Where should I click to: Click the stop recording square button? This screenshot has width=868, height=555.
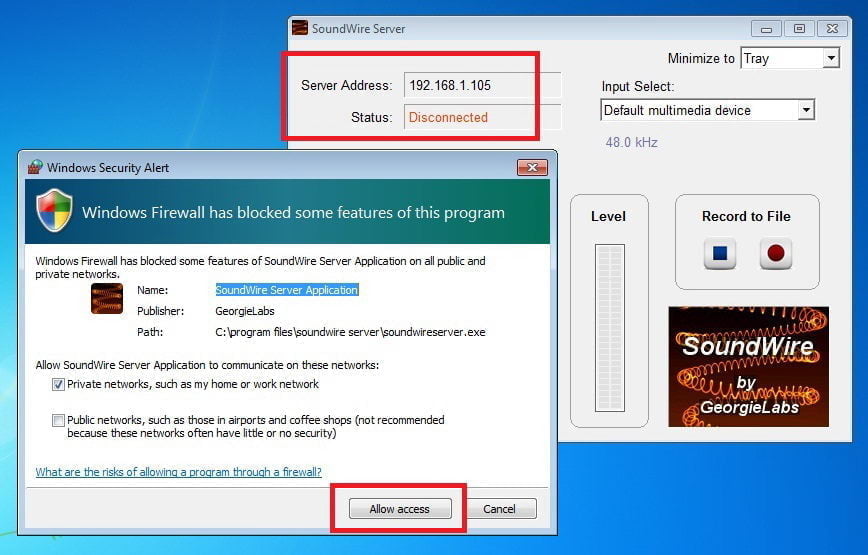[720, 253]
